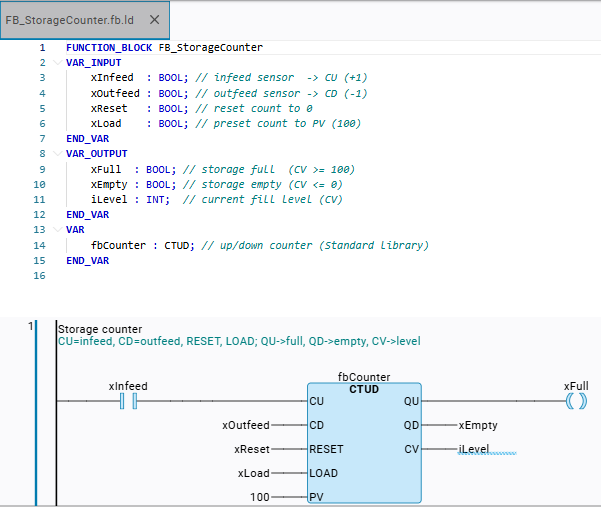Screen dimensions: 601x507
Task: Click the xReset input on RESET
Action: coord(252,449)
